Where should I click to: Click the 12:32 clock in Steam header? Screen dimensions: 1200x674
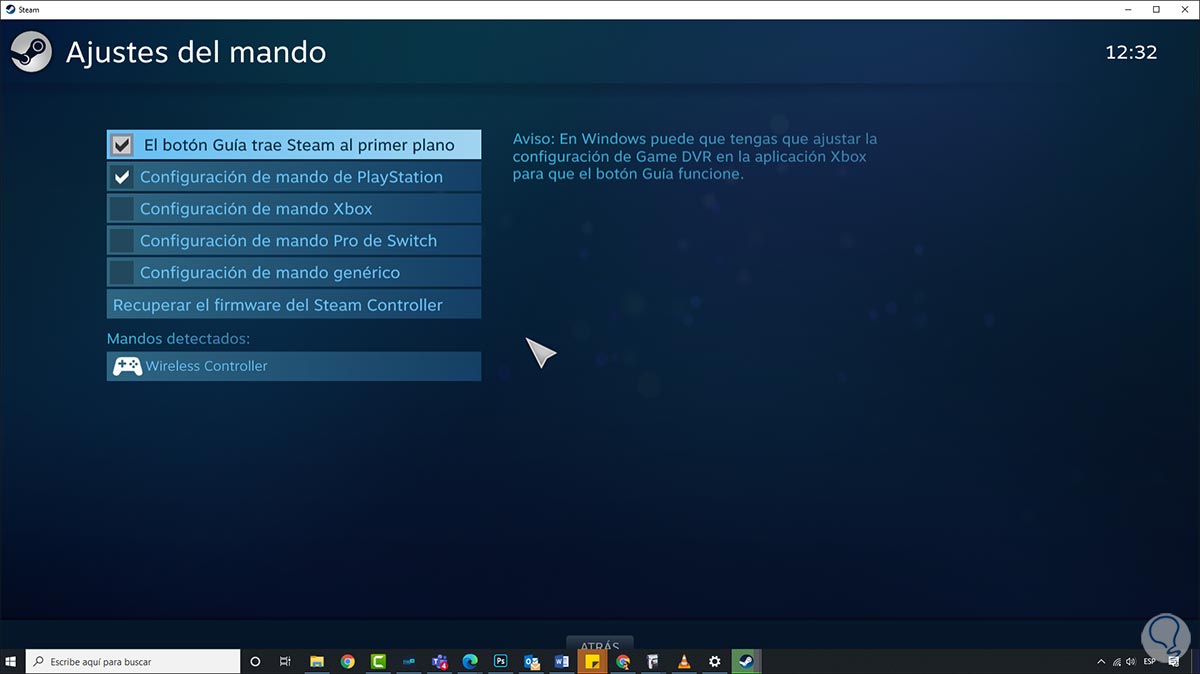(x=1131, y=52)
